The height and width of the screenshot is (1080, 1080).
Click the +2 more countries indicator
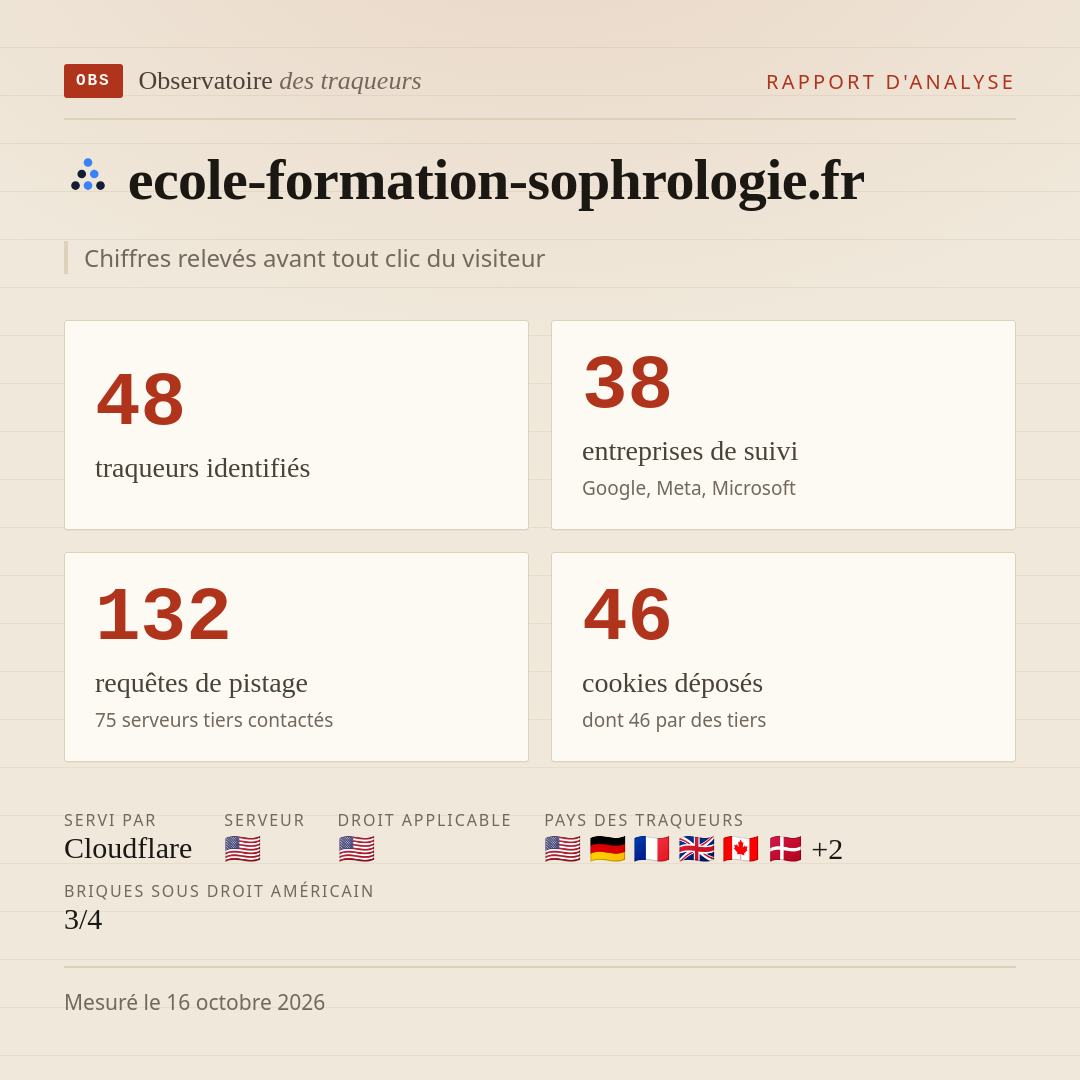(x=827, y=849)
